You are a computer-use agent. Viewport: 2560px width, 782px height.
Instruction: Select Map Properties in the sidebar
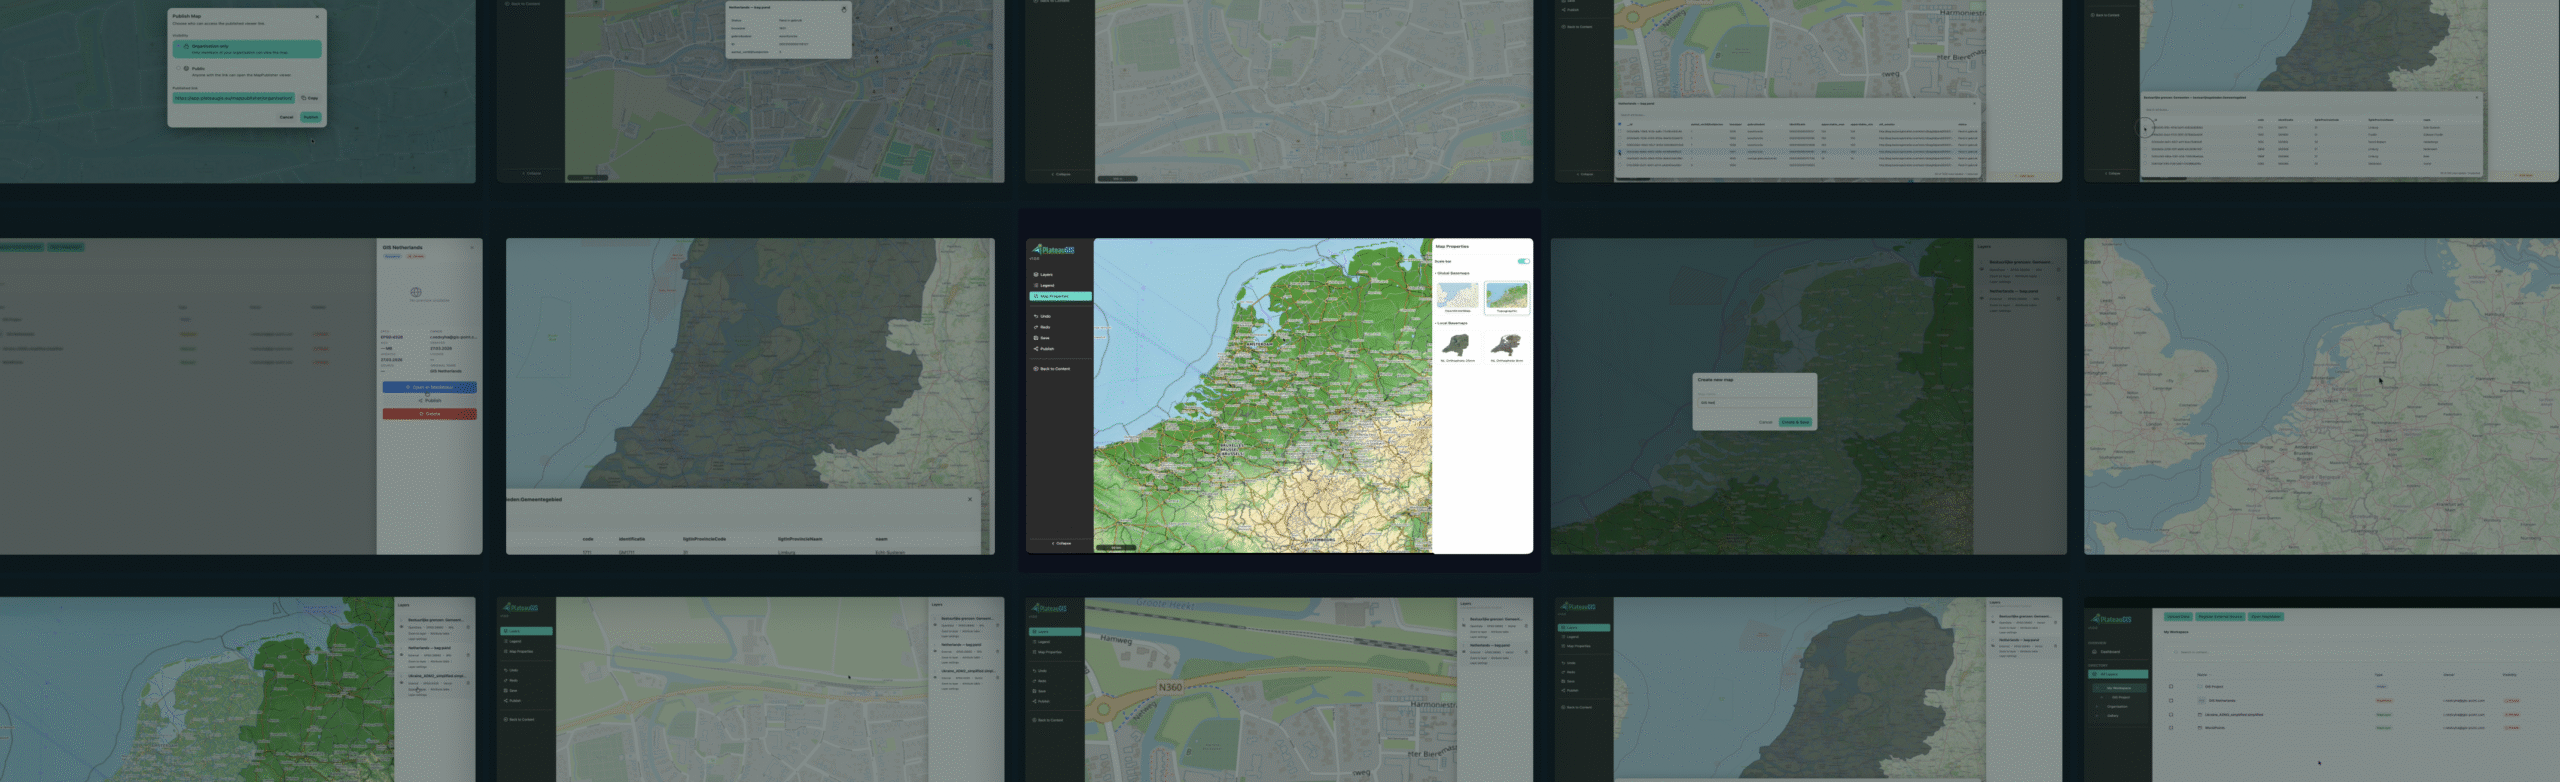tap(1053, 296)
